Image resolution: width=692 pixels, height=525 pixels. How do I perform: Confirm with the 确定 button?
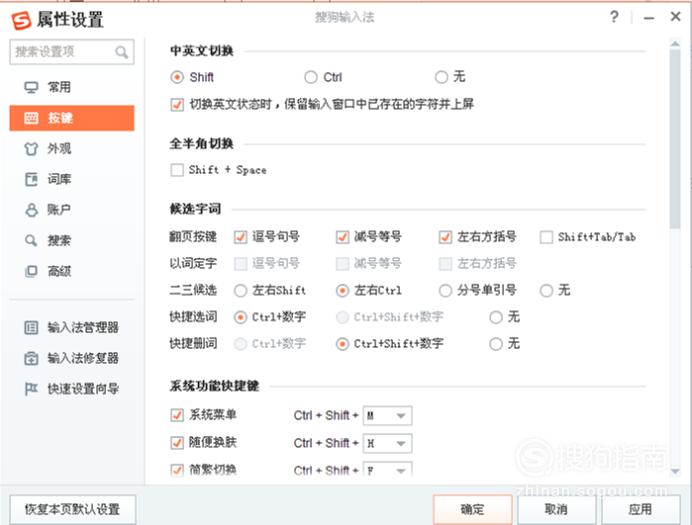coord(473,509)
